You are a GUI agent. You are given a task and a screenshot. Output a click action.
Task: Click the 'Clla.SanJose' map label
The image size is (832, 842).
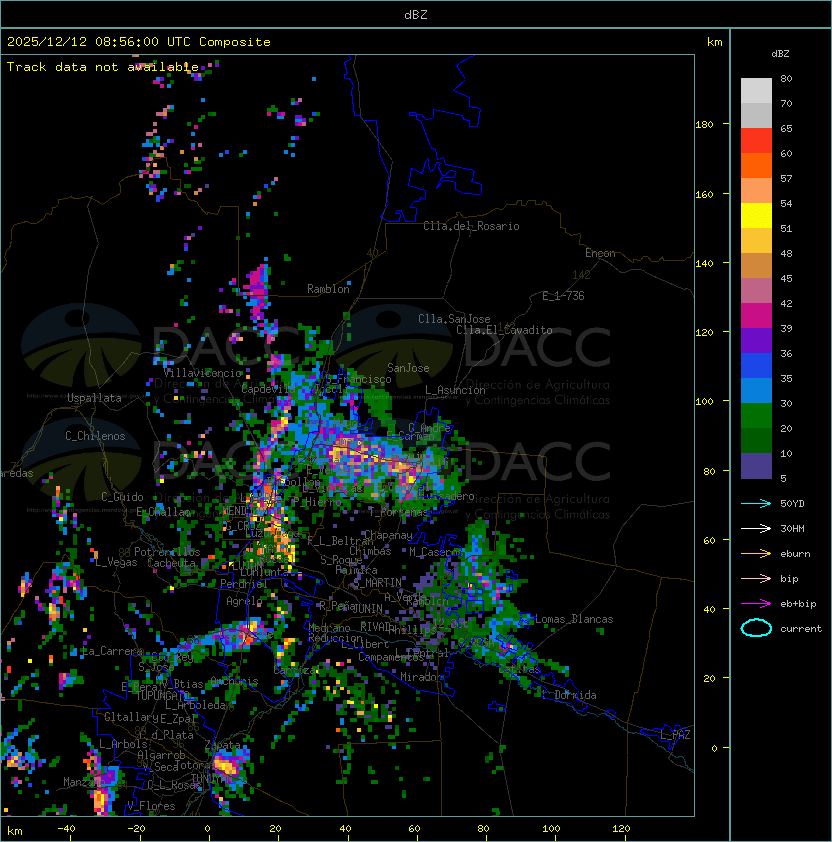coord(454,319)
